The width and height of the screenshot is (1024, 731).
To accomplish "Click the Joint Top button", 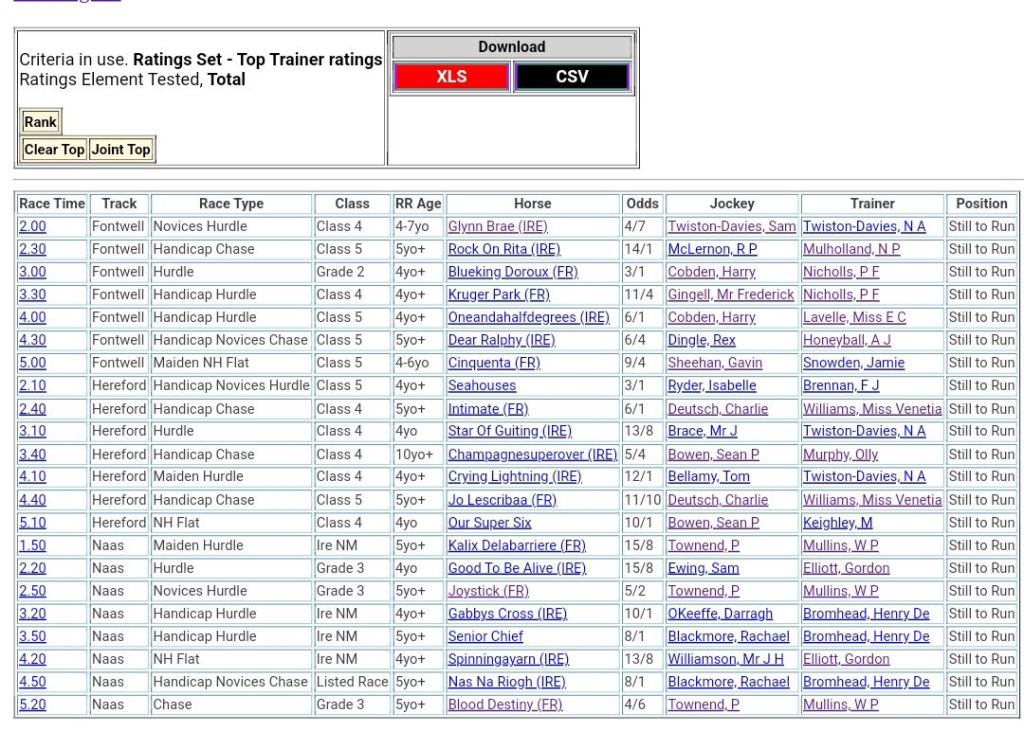I will pos(121,150).
